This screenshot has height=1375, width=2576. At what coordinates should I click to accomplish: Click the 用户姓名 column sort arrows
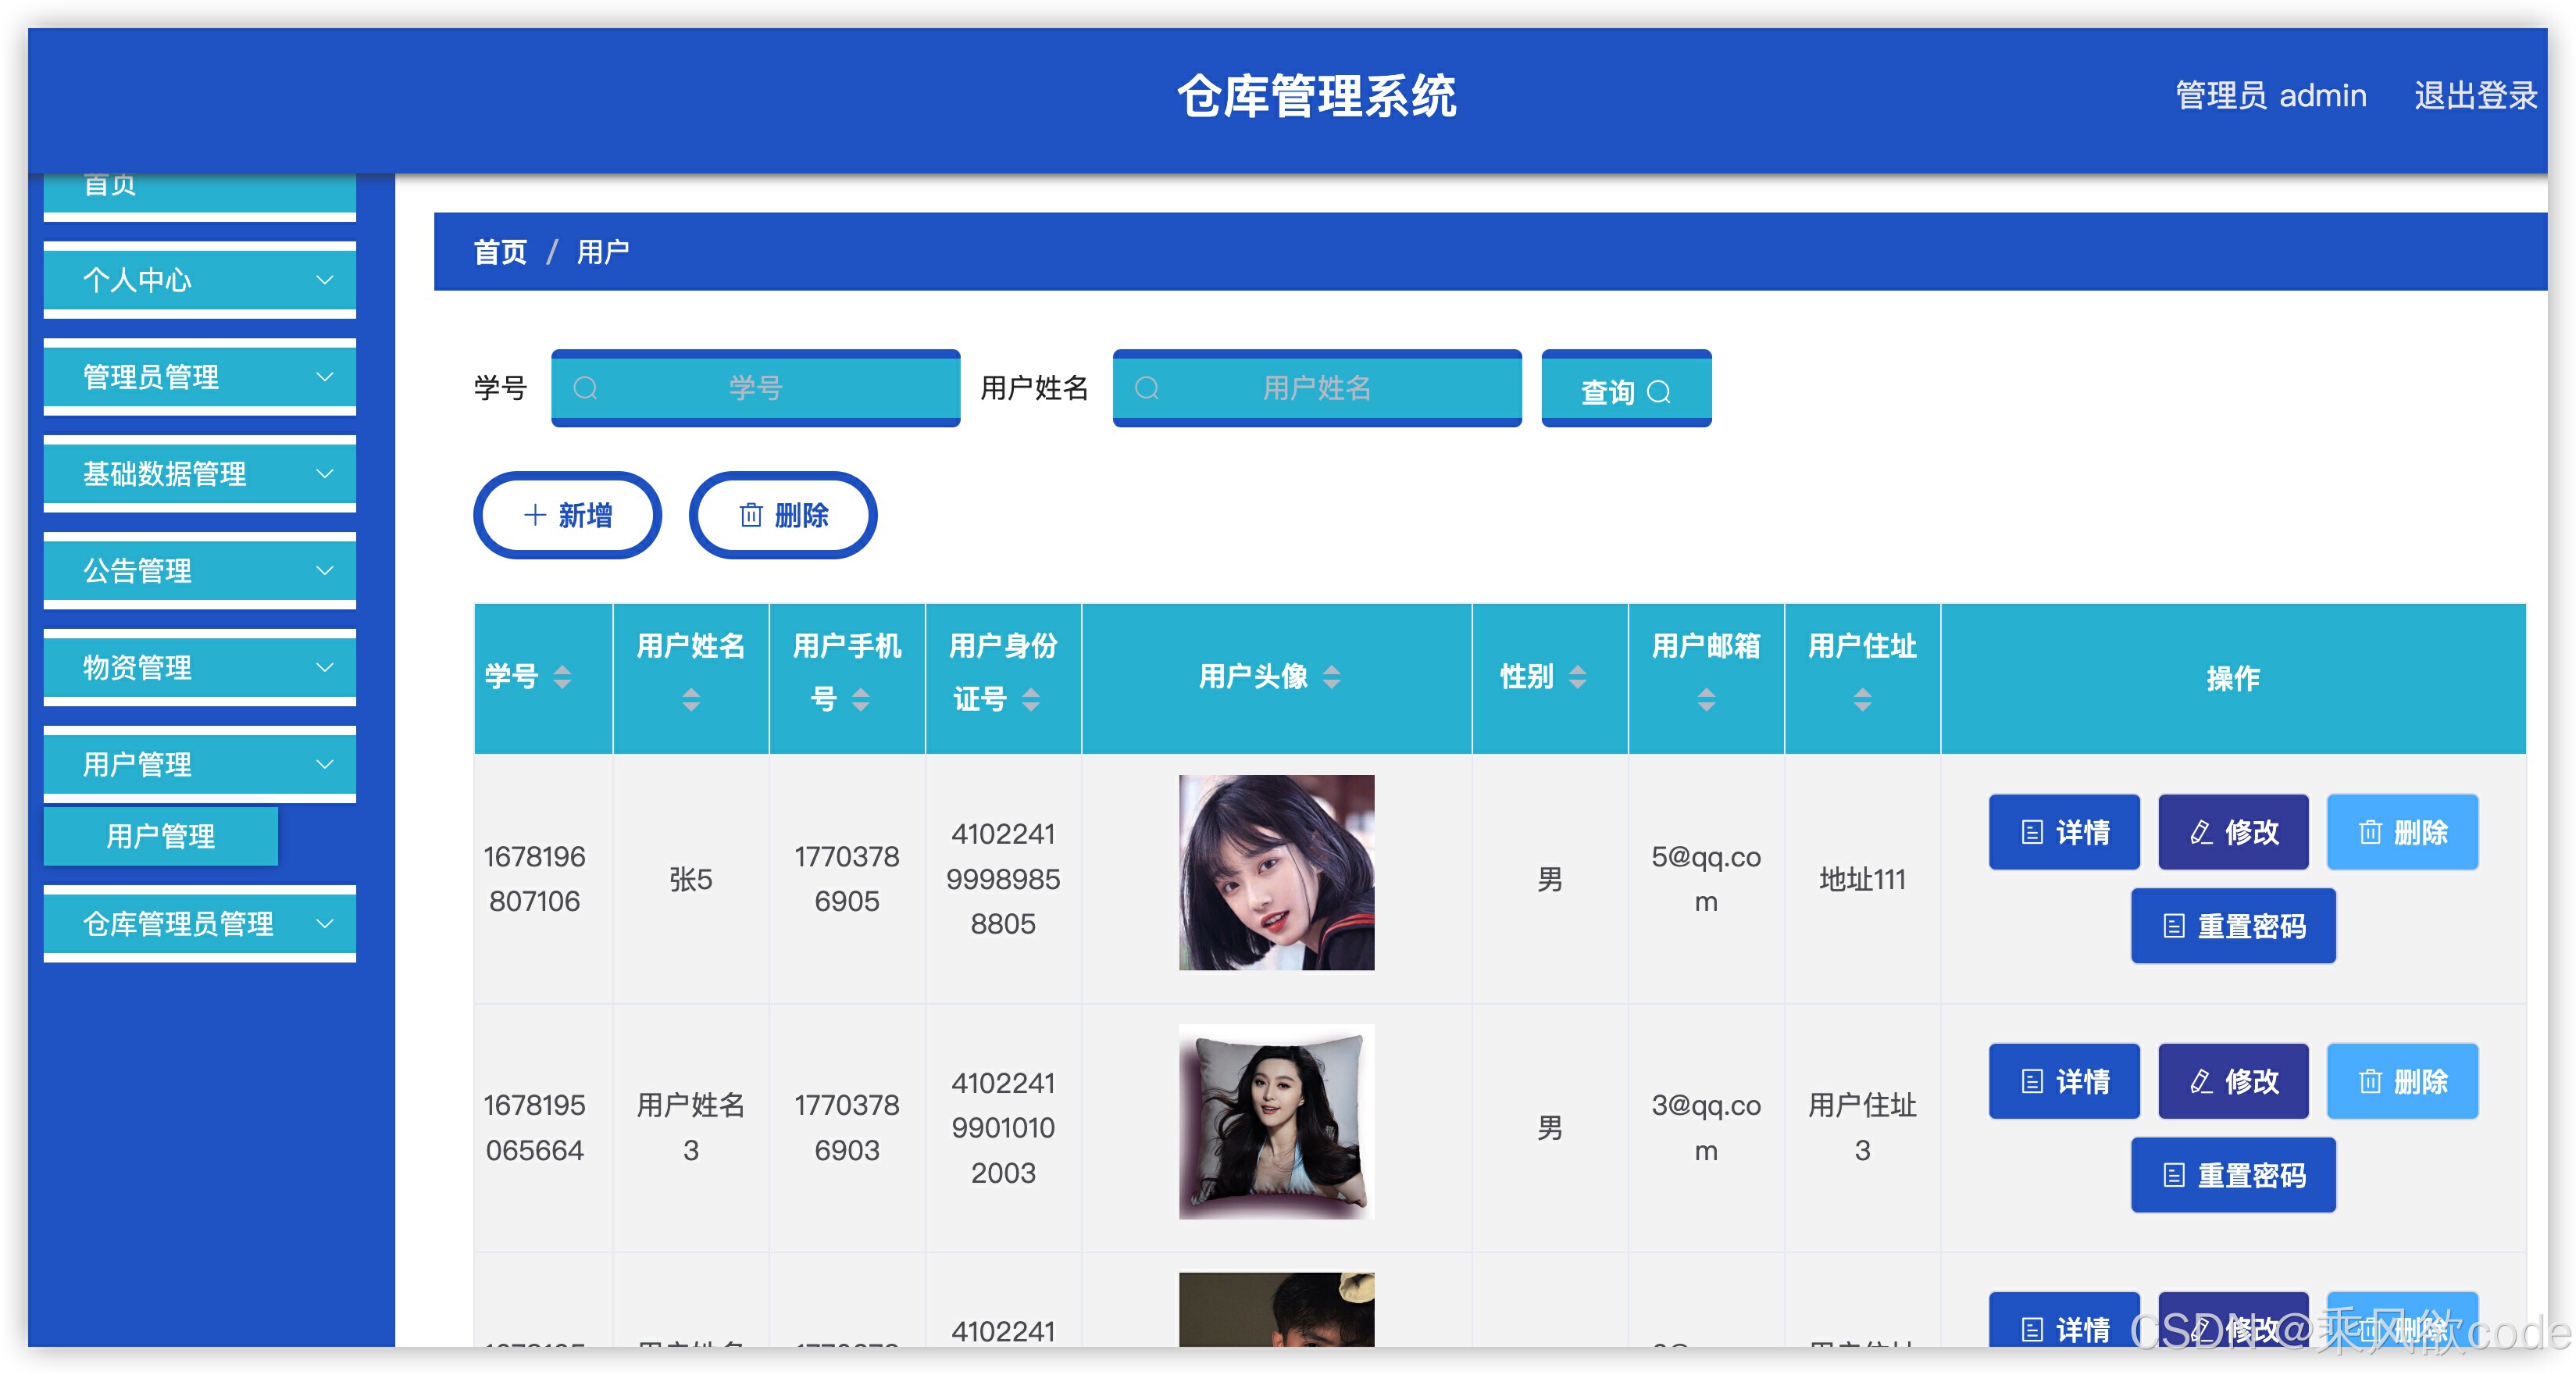point(691,699)
